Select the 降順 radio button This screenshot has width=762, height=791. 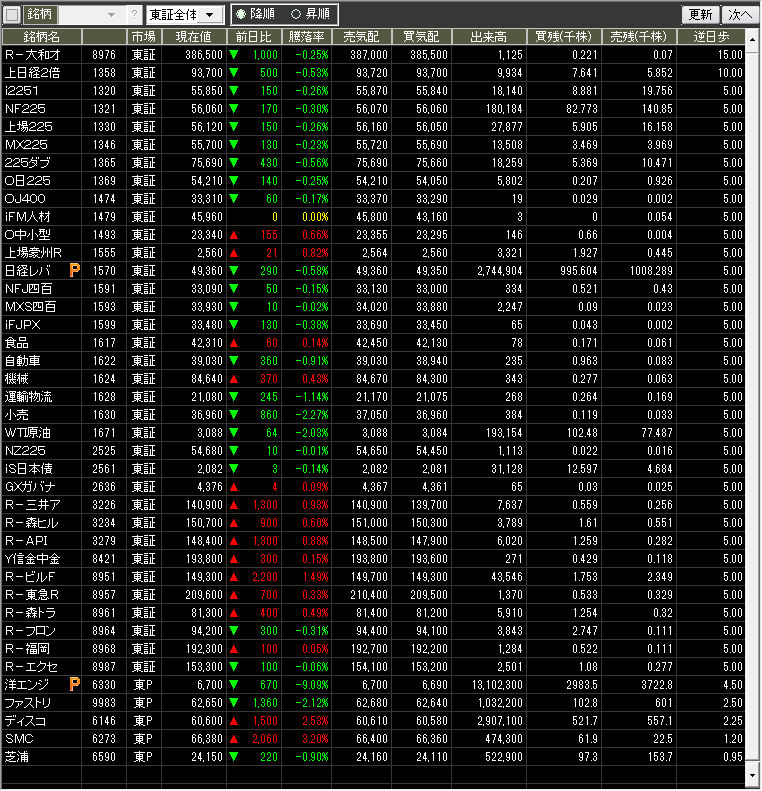point(241,15)
